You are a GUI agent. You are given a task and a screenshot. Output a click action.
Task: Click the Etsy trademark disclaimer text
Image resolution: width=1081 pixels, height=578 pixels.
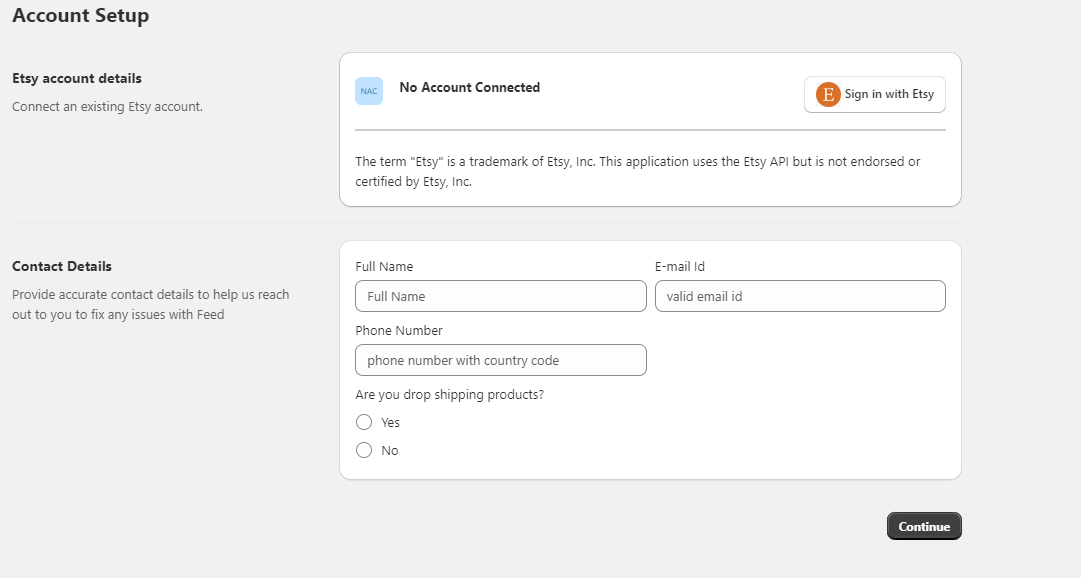638,171
